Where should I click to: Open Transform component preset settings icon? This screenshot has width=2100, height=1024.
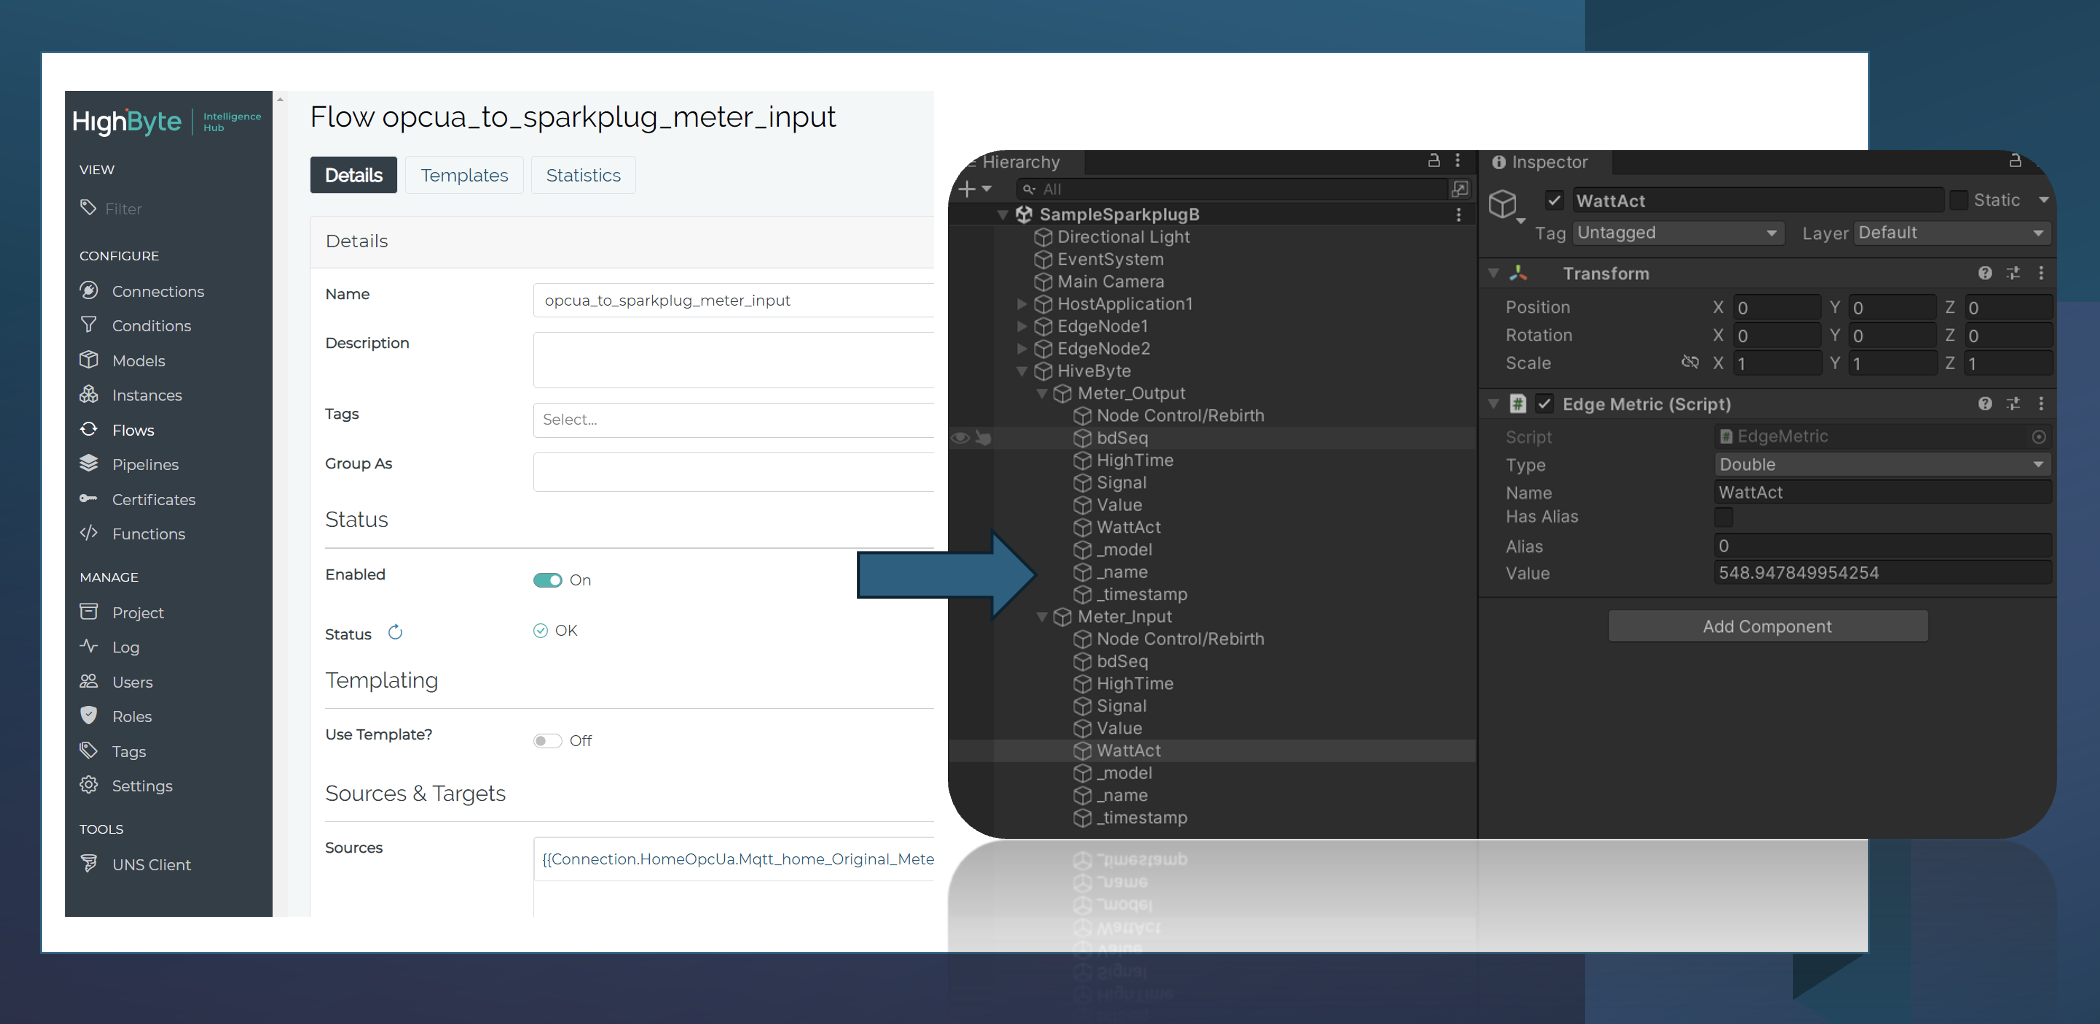(2013, 273)
